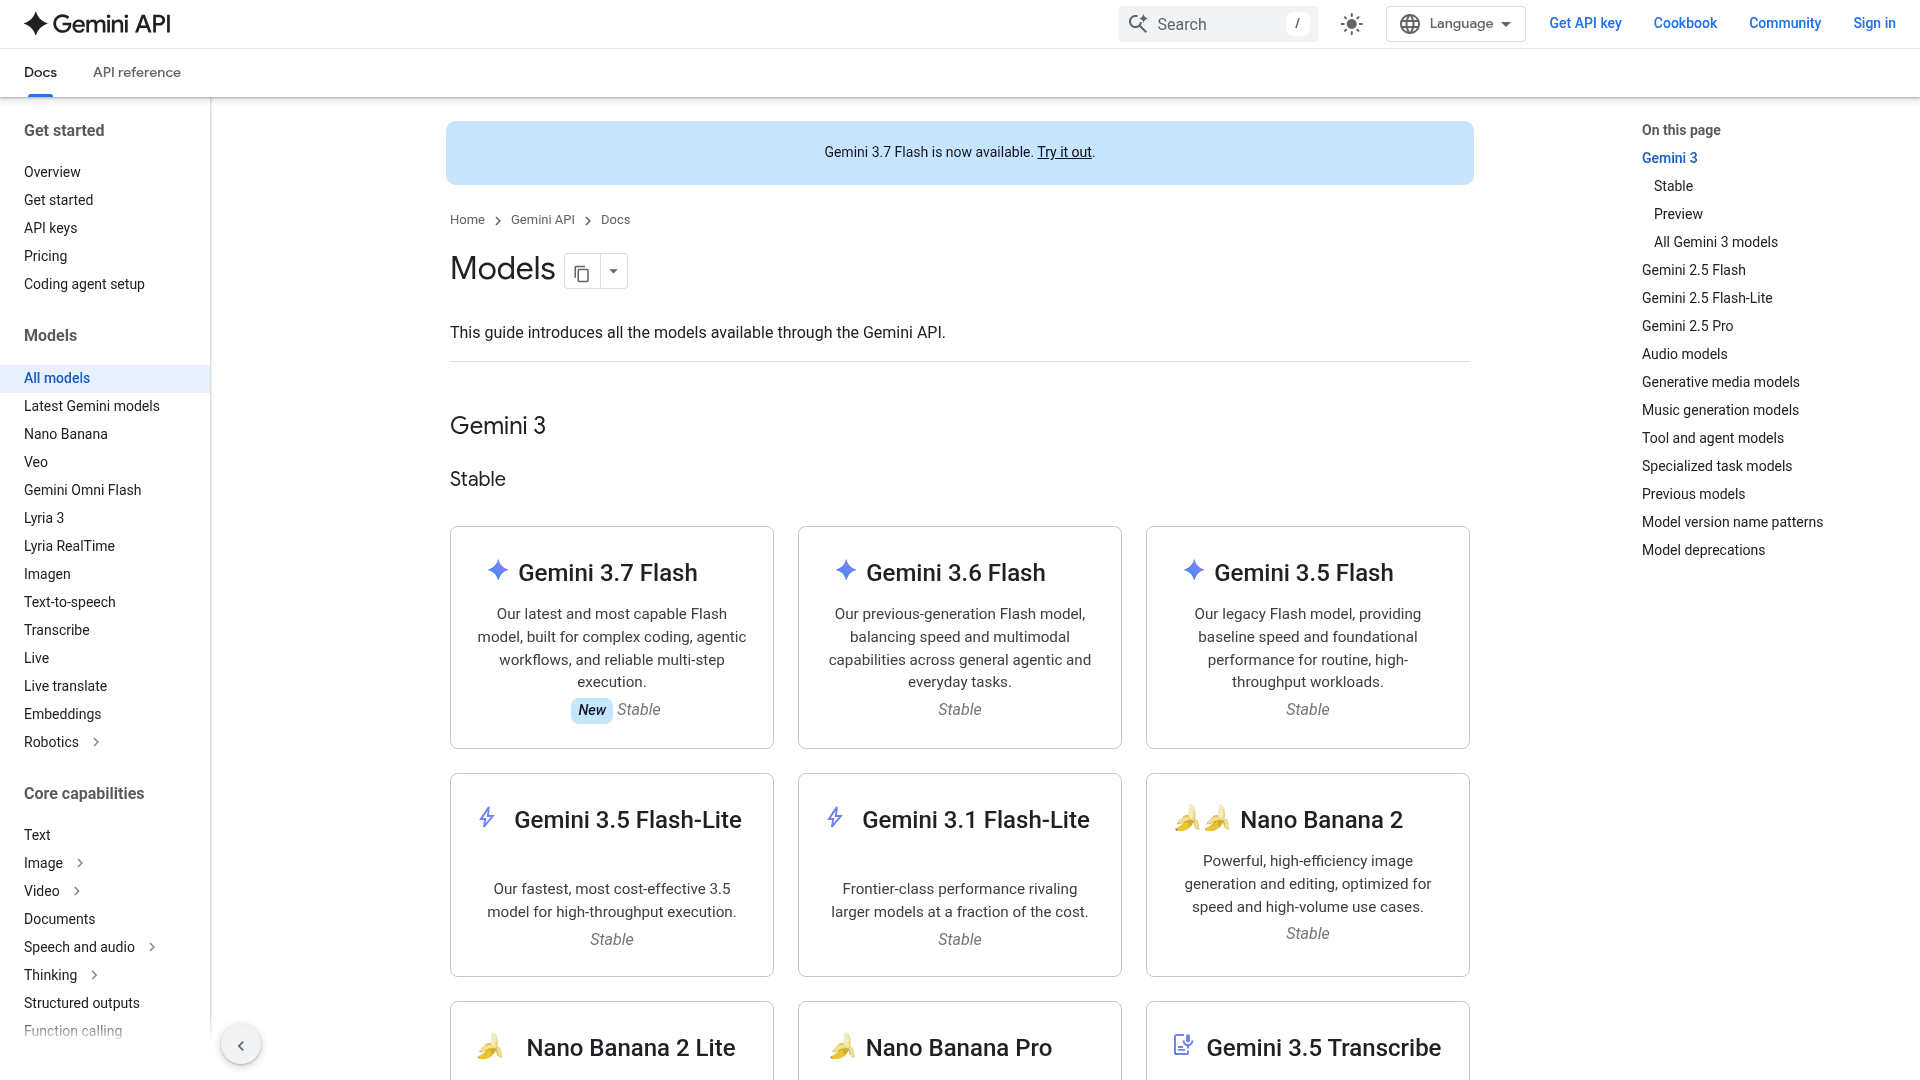Image resolution: width=1920 pixels, height=1080 pixels.
Task: Open the Community top menu link
Action: (x=1785, y=23)
